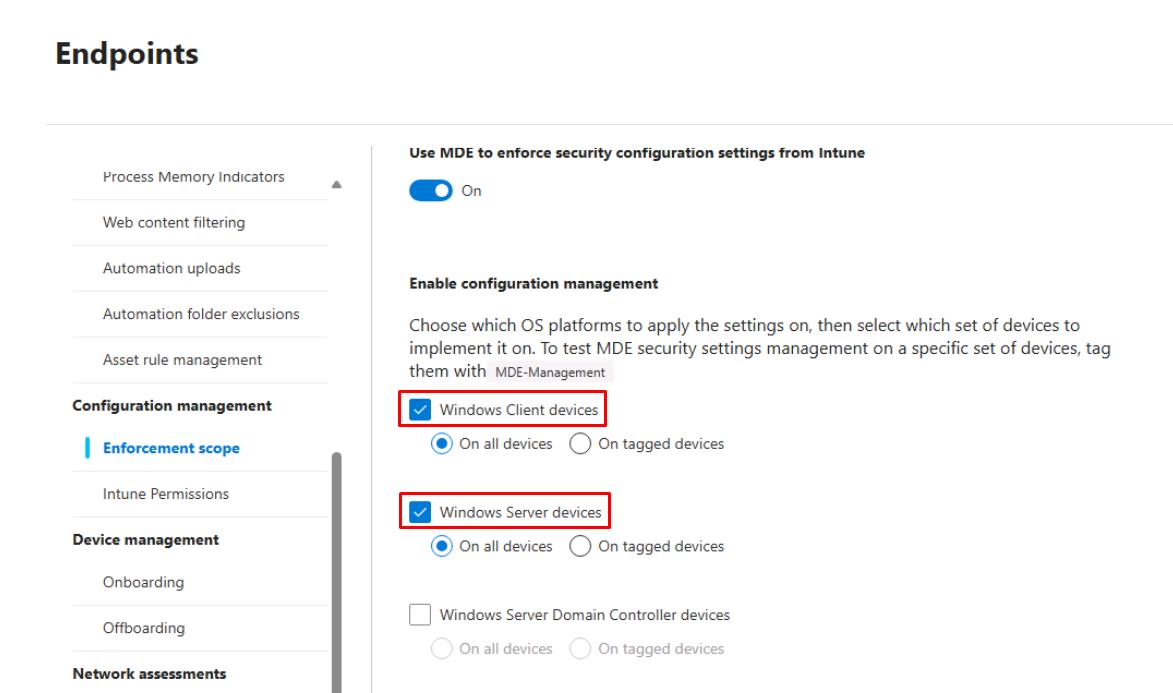The image size is (1173, 693).
Task: Select 'On tagged devices' under Windows Client
Action: click(580, 444)
